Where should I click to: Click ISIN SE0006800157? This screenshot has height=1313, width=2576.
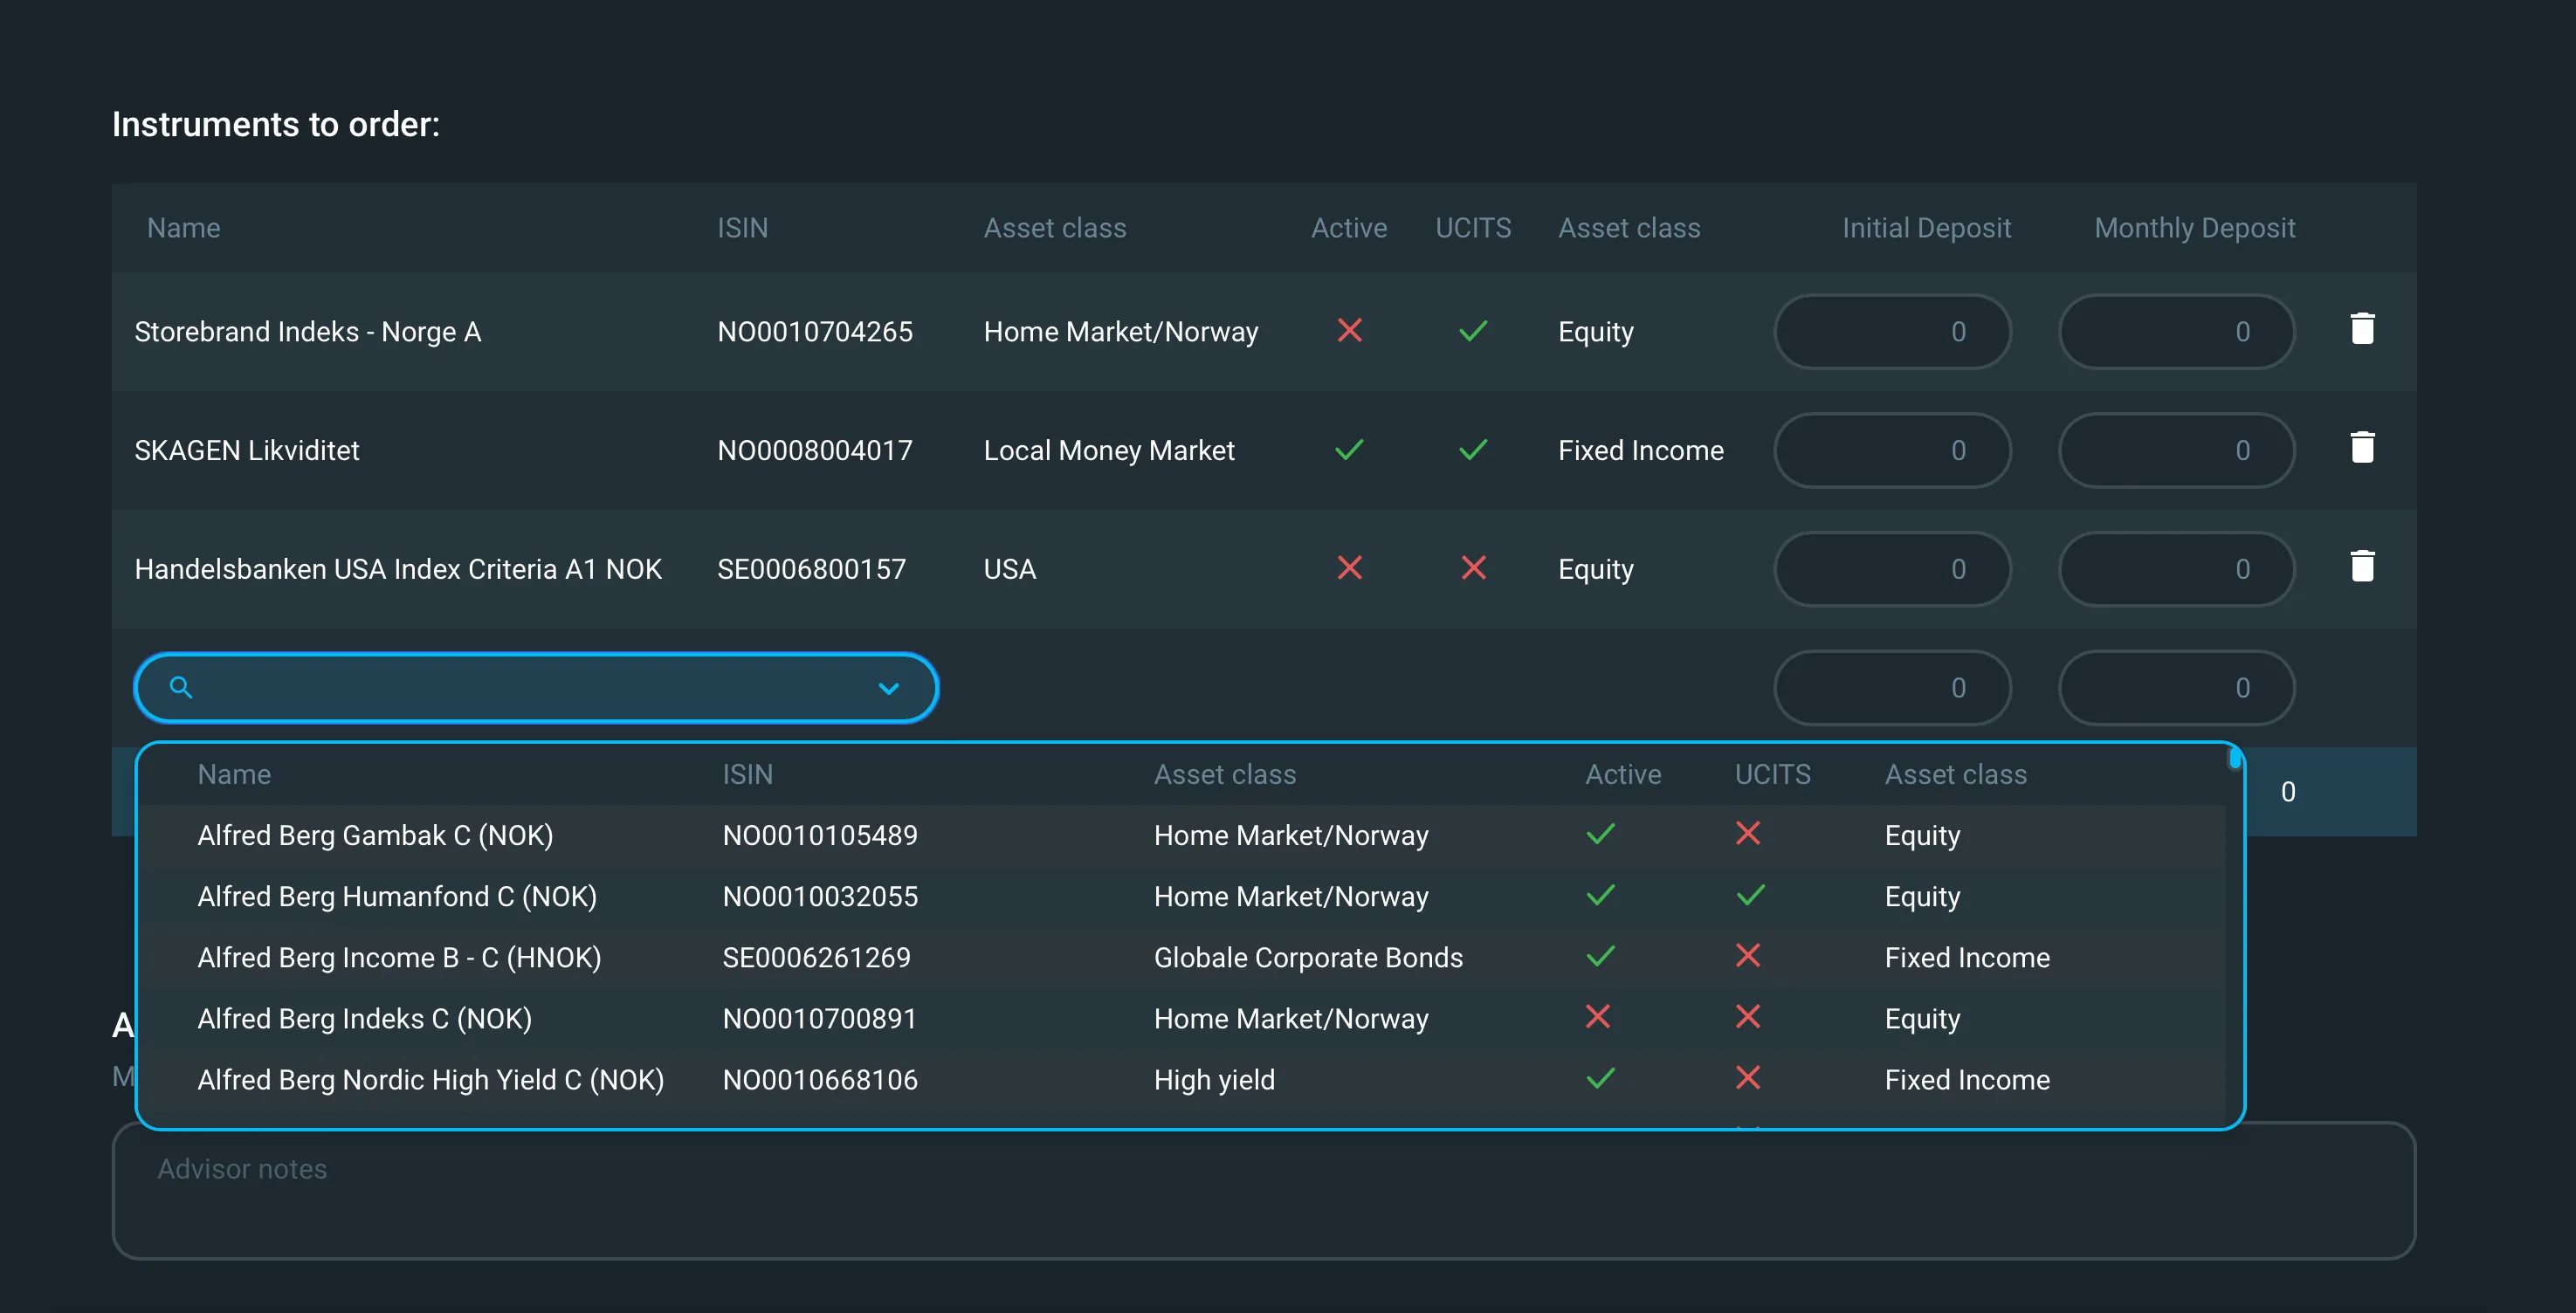click(811, 569)
